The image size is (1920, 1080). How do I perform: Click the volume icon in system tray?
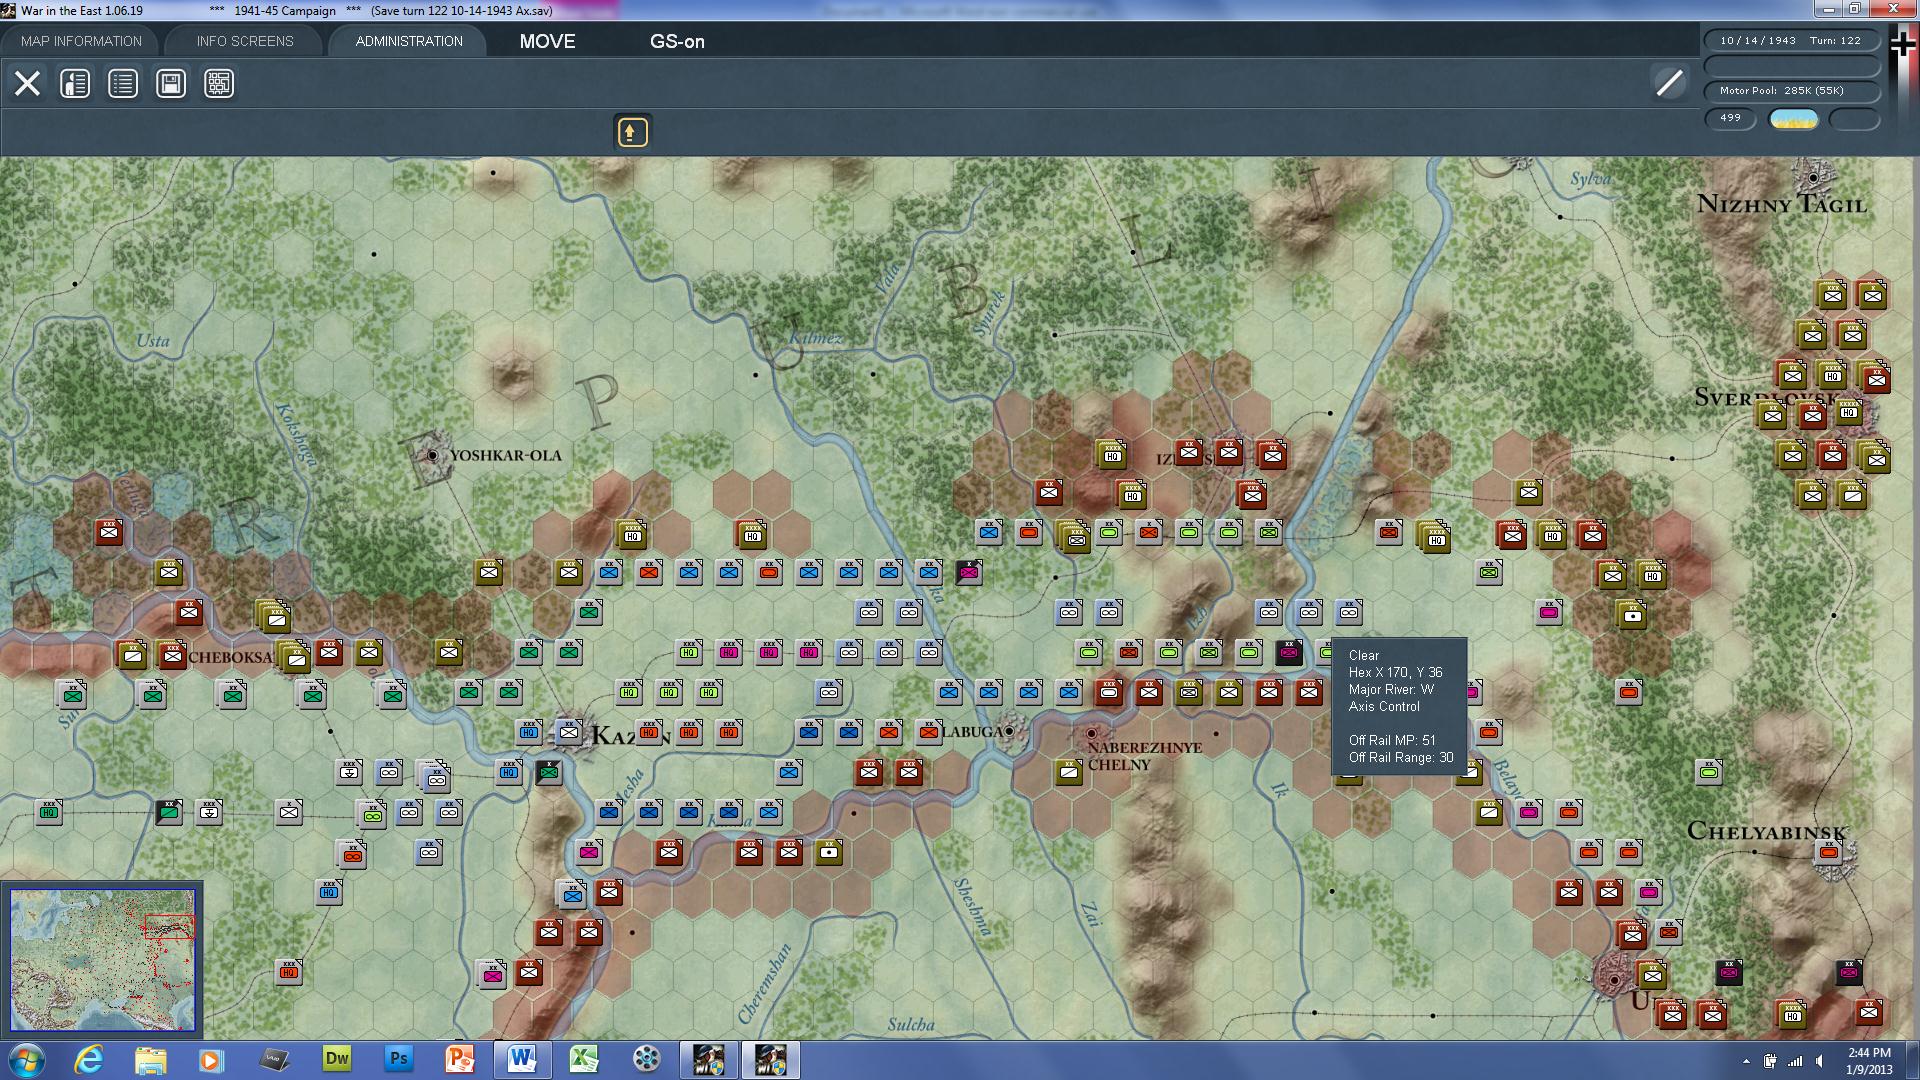point(1819,1061)
